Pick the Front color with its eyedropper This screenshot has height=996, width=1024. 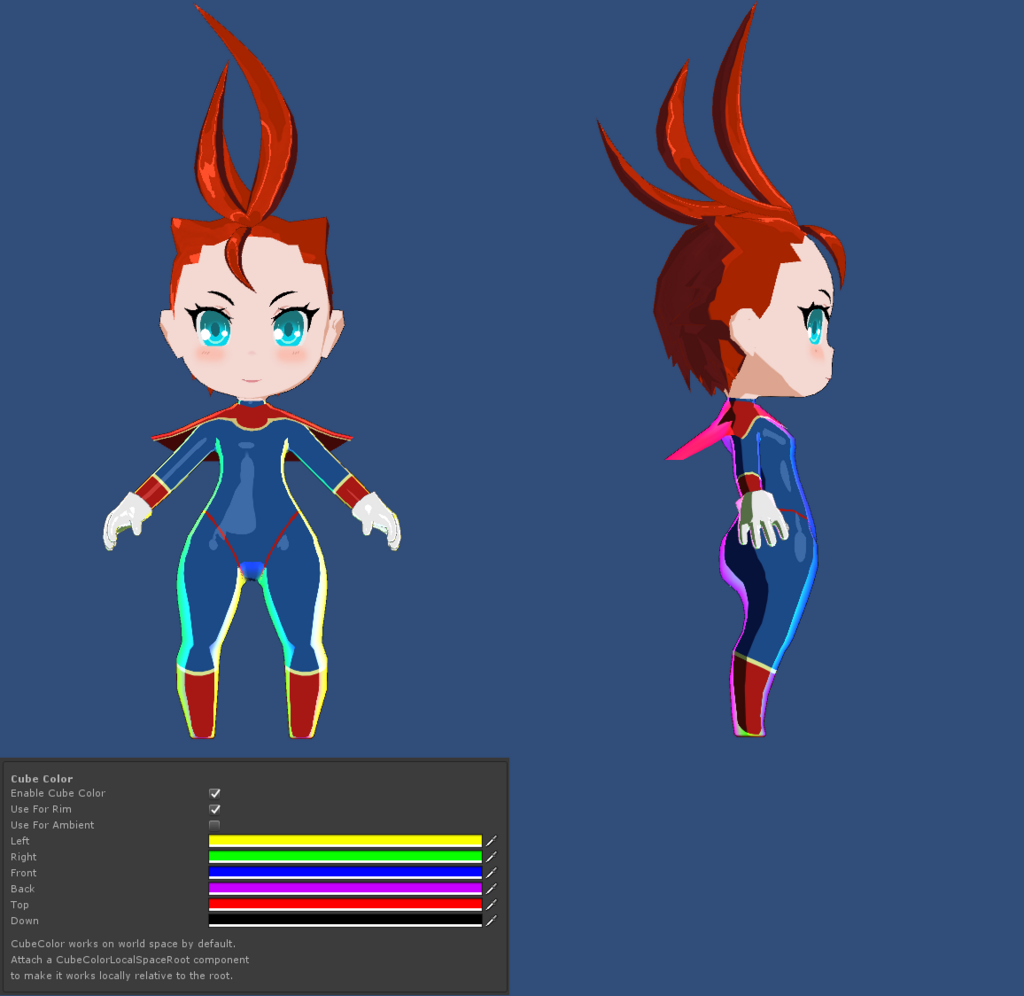point(491,873)
